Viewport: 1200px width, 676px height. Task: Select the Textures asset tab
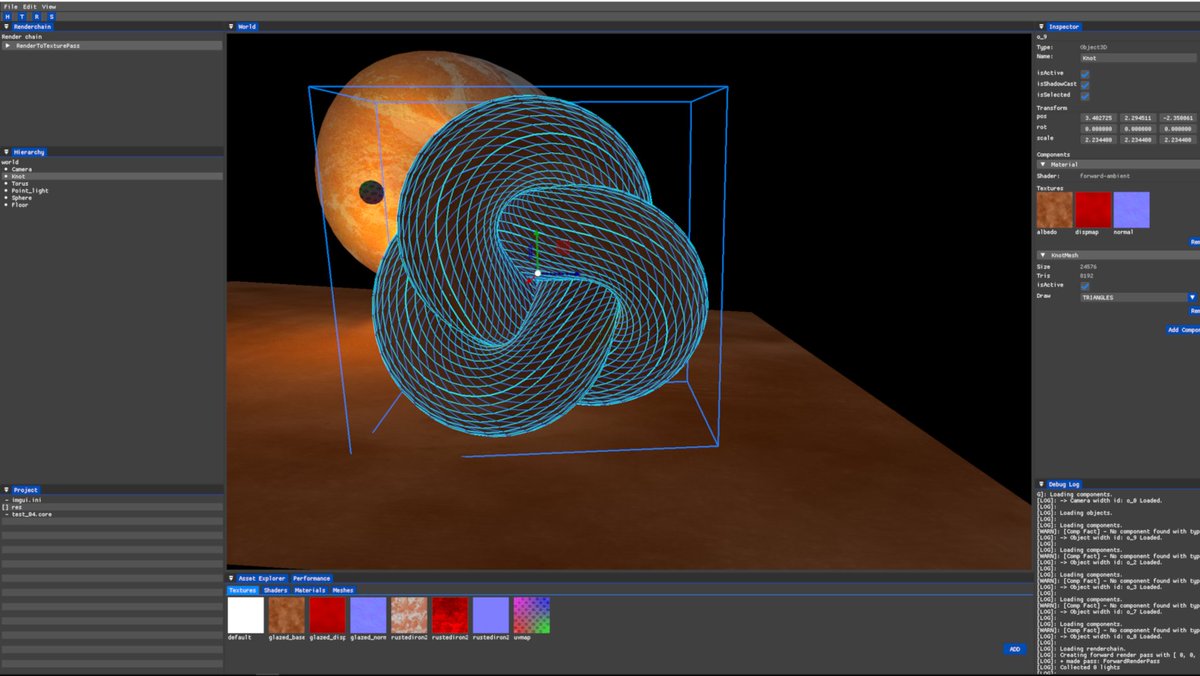[243, 590]
